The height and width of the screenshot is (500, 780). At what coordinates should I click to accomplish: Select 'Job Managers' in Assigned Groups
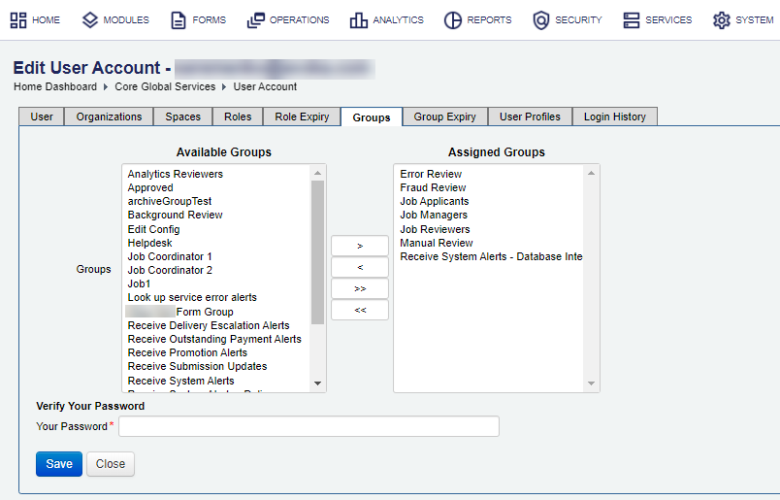(434, 215)
